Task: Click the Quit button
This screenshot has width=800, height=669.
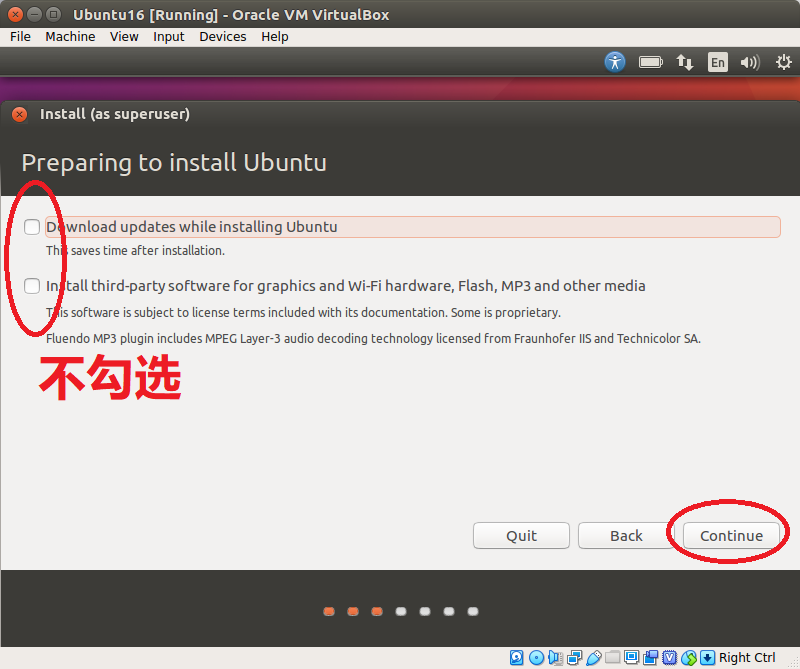Action: [x=521, y=535]
